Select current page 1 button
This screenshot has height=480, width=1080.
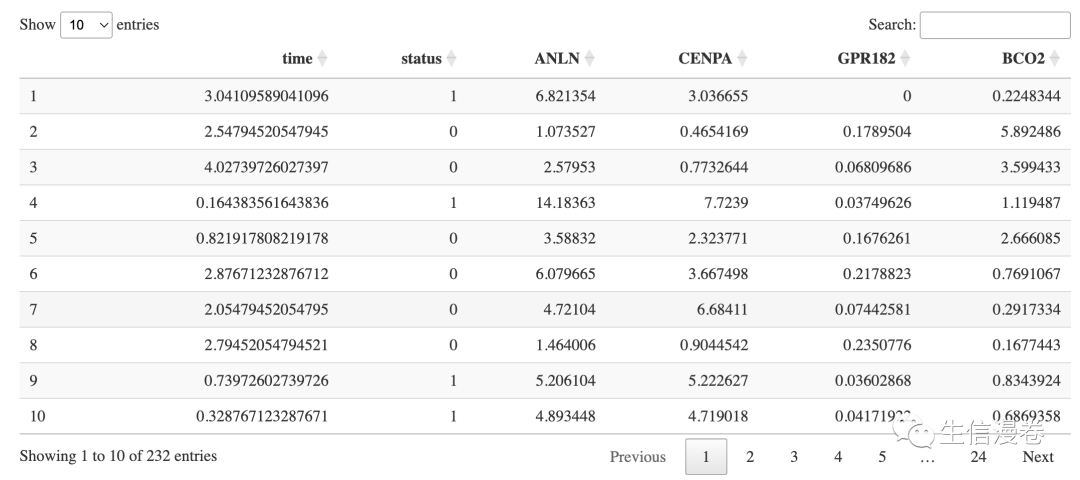(706, 457)
